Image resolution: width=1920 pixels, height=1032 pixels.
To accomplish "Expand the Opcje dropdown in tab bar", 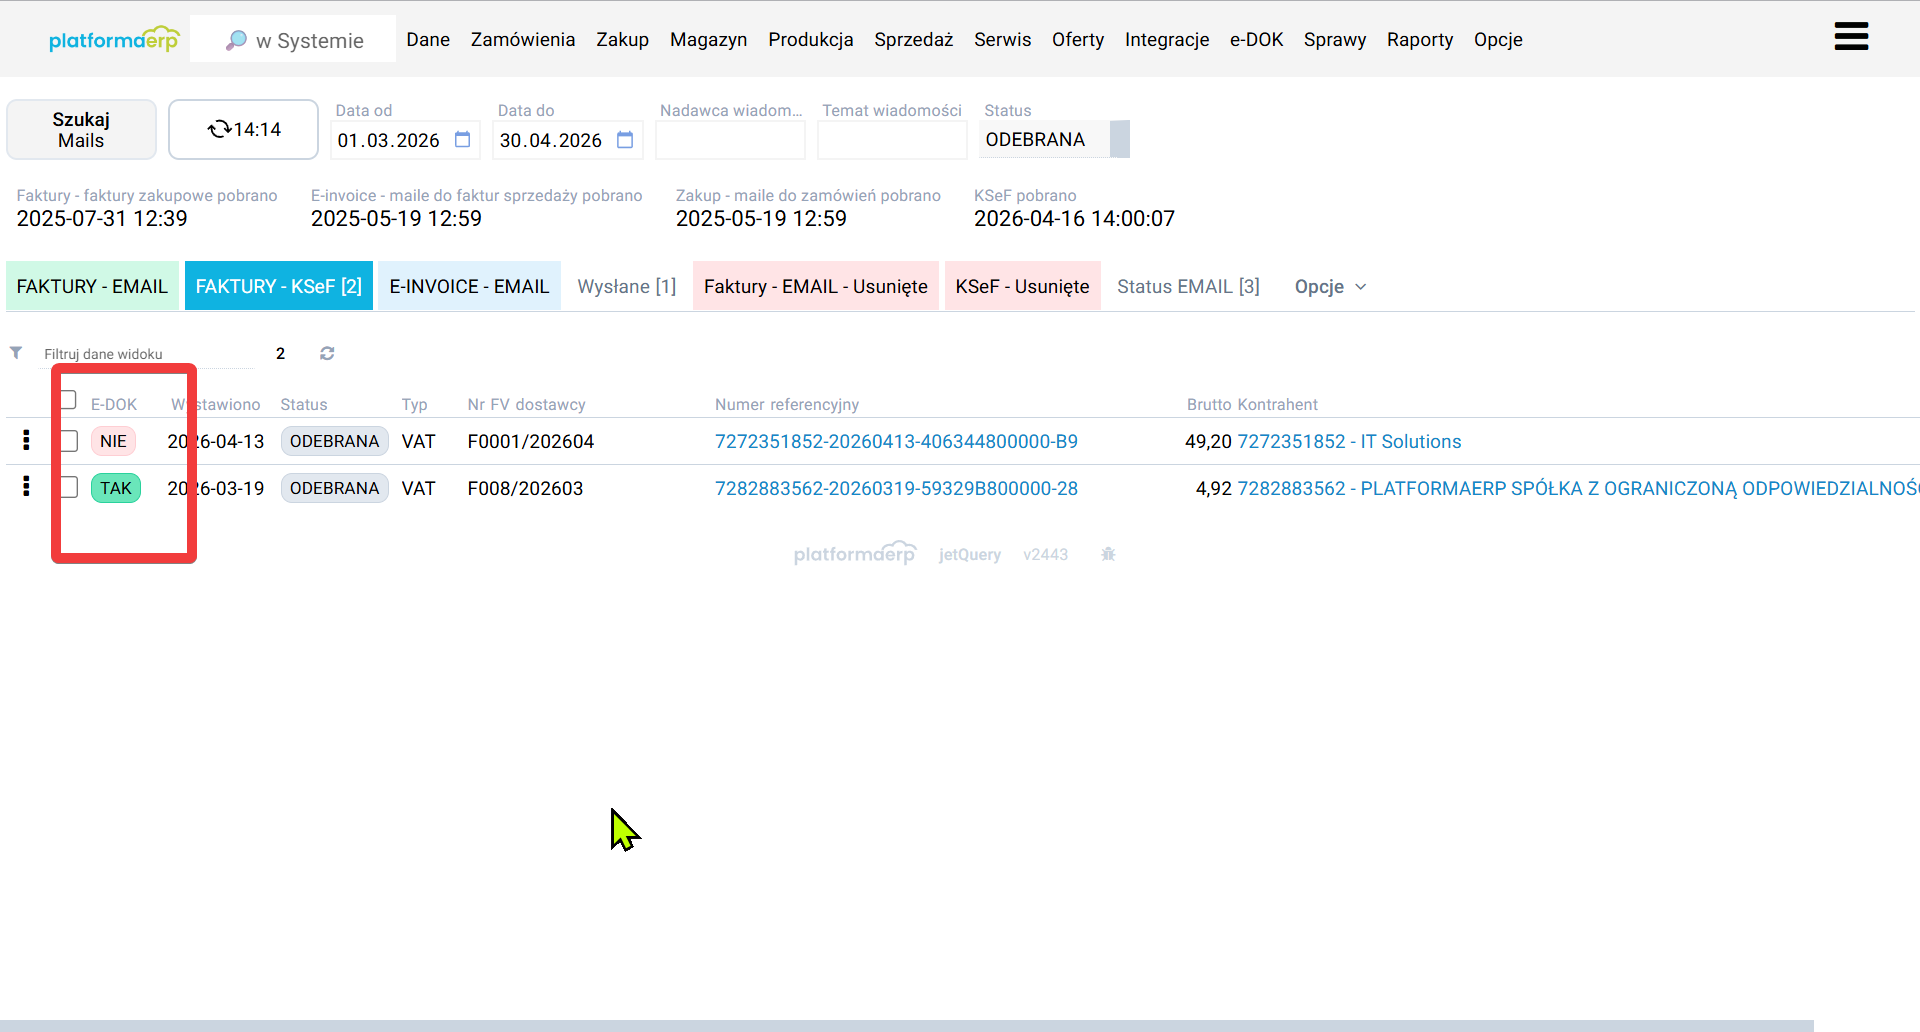I will [x=1330, y=287].
